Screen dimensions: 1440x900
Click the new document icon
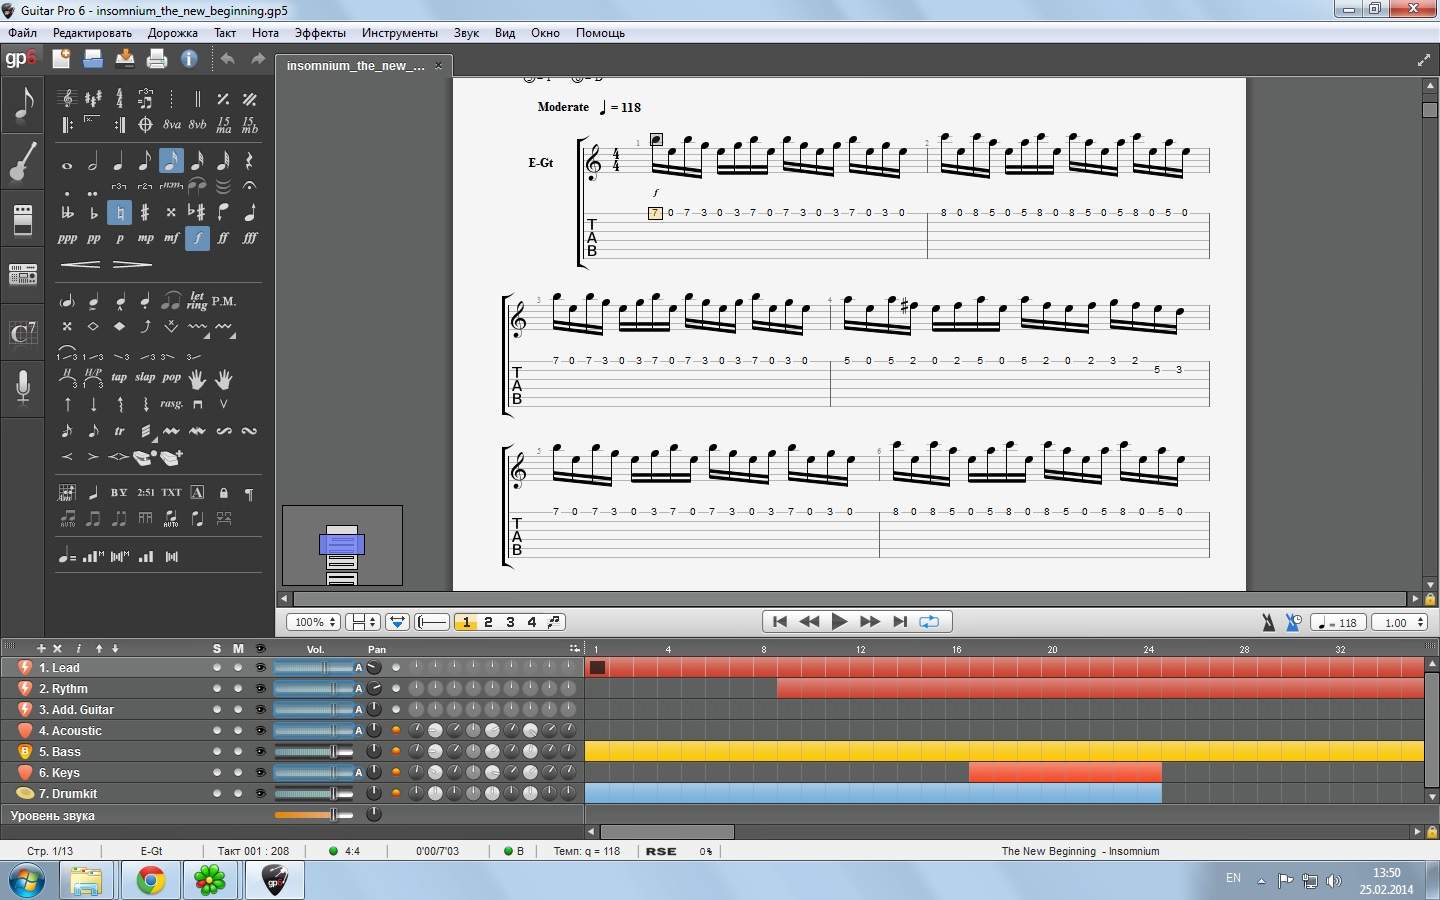point(61,59)
